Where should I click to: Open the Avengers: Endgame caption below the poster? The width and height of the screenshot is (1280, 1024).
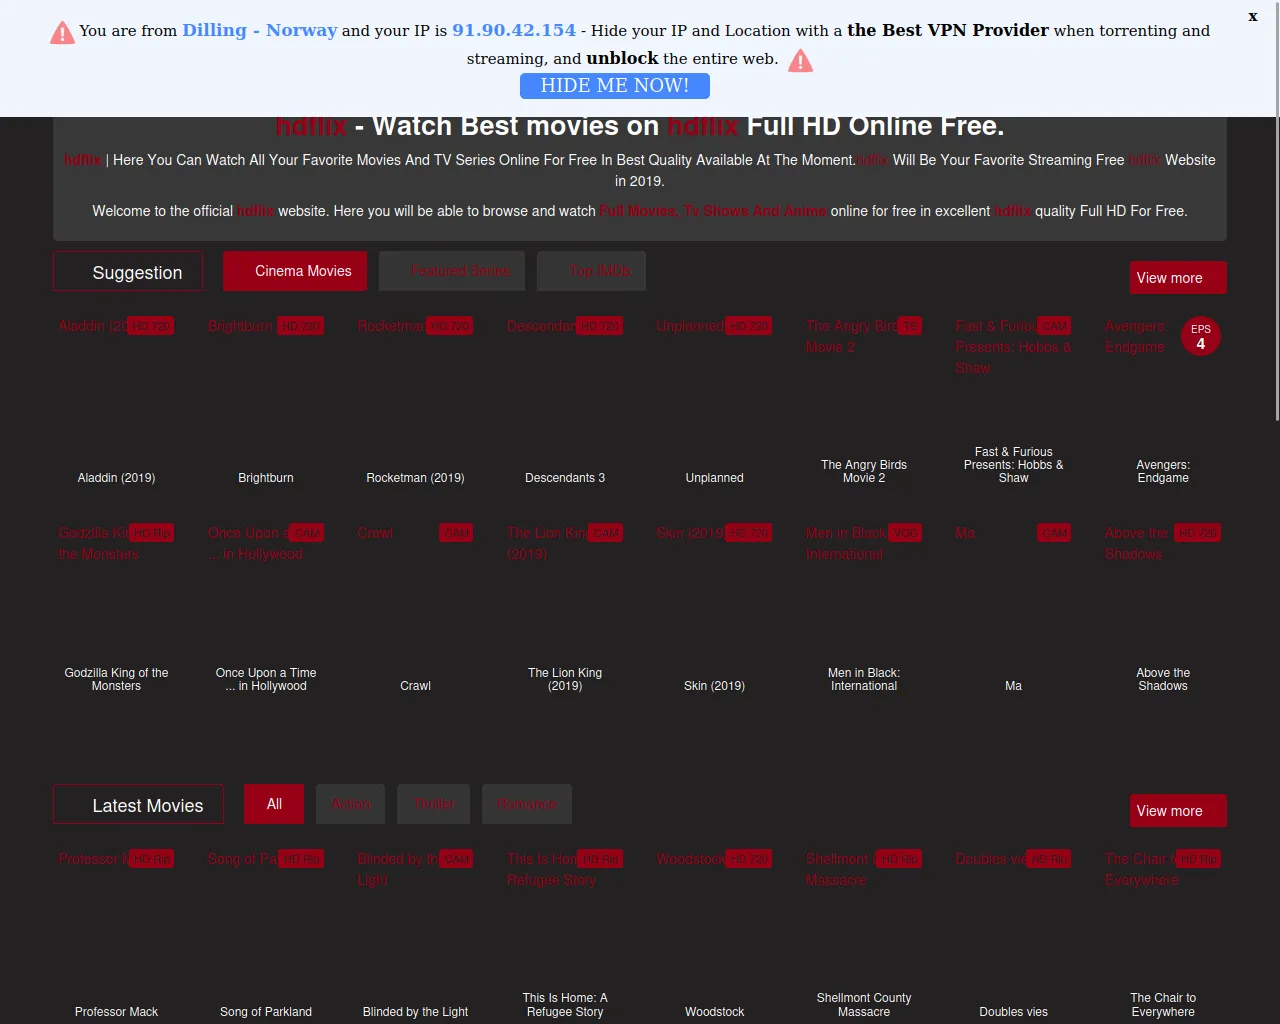(1163, 471)
